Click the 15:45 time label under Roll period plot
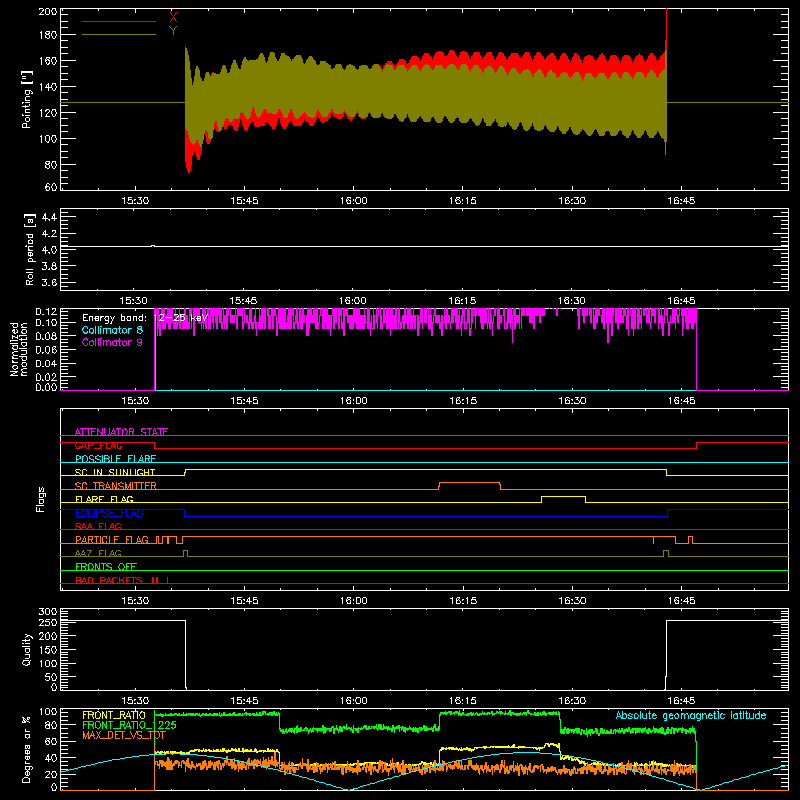This screenshot has width=800, height=800. (x=243, y=301)
